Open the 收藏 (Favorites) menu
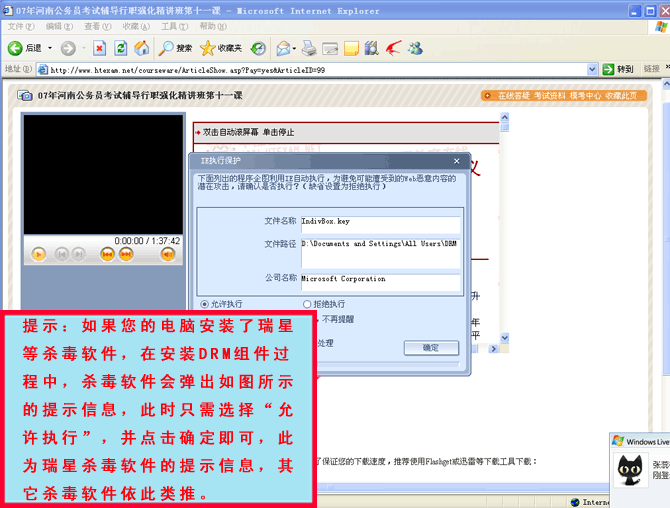The image size is (670, 508). (136, 26)
